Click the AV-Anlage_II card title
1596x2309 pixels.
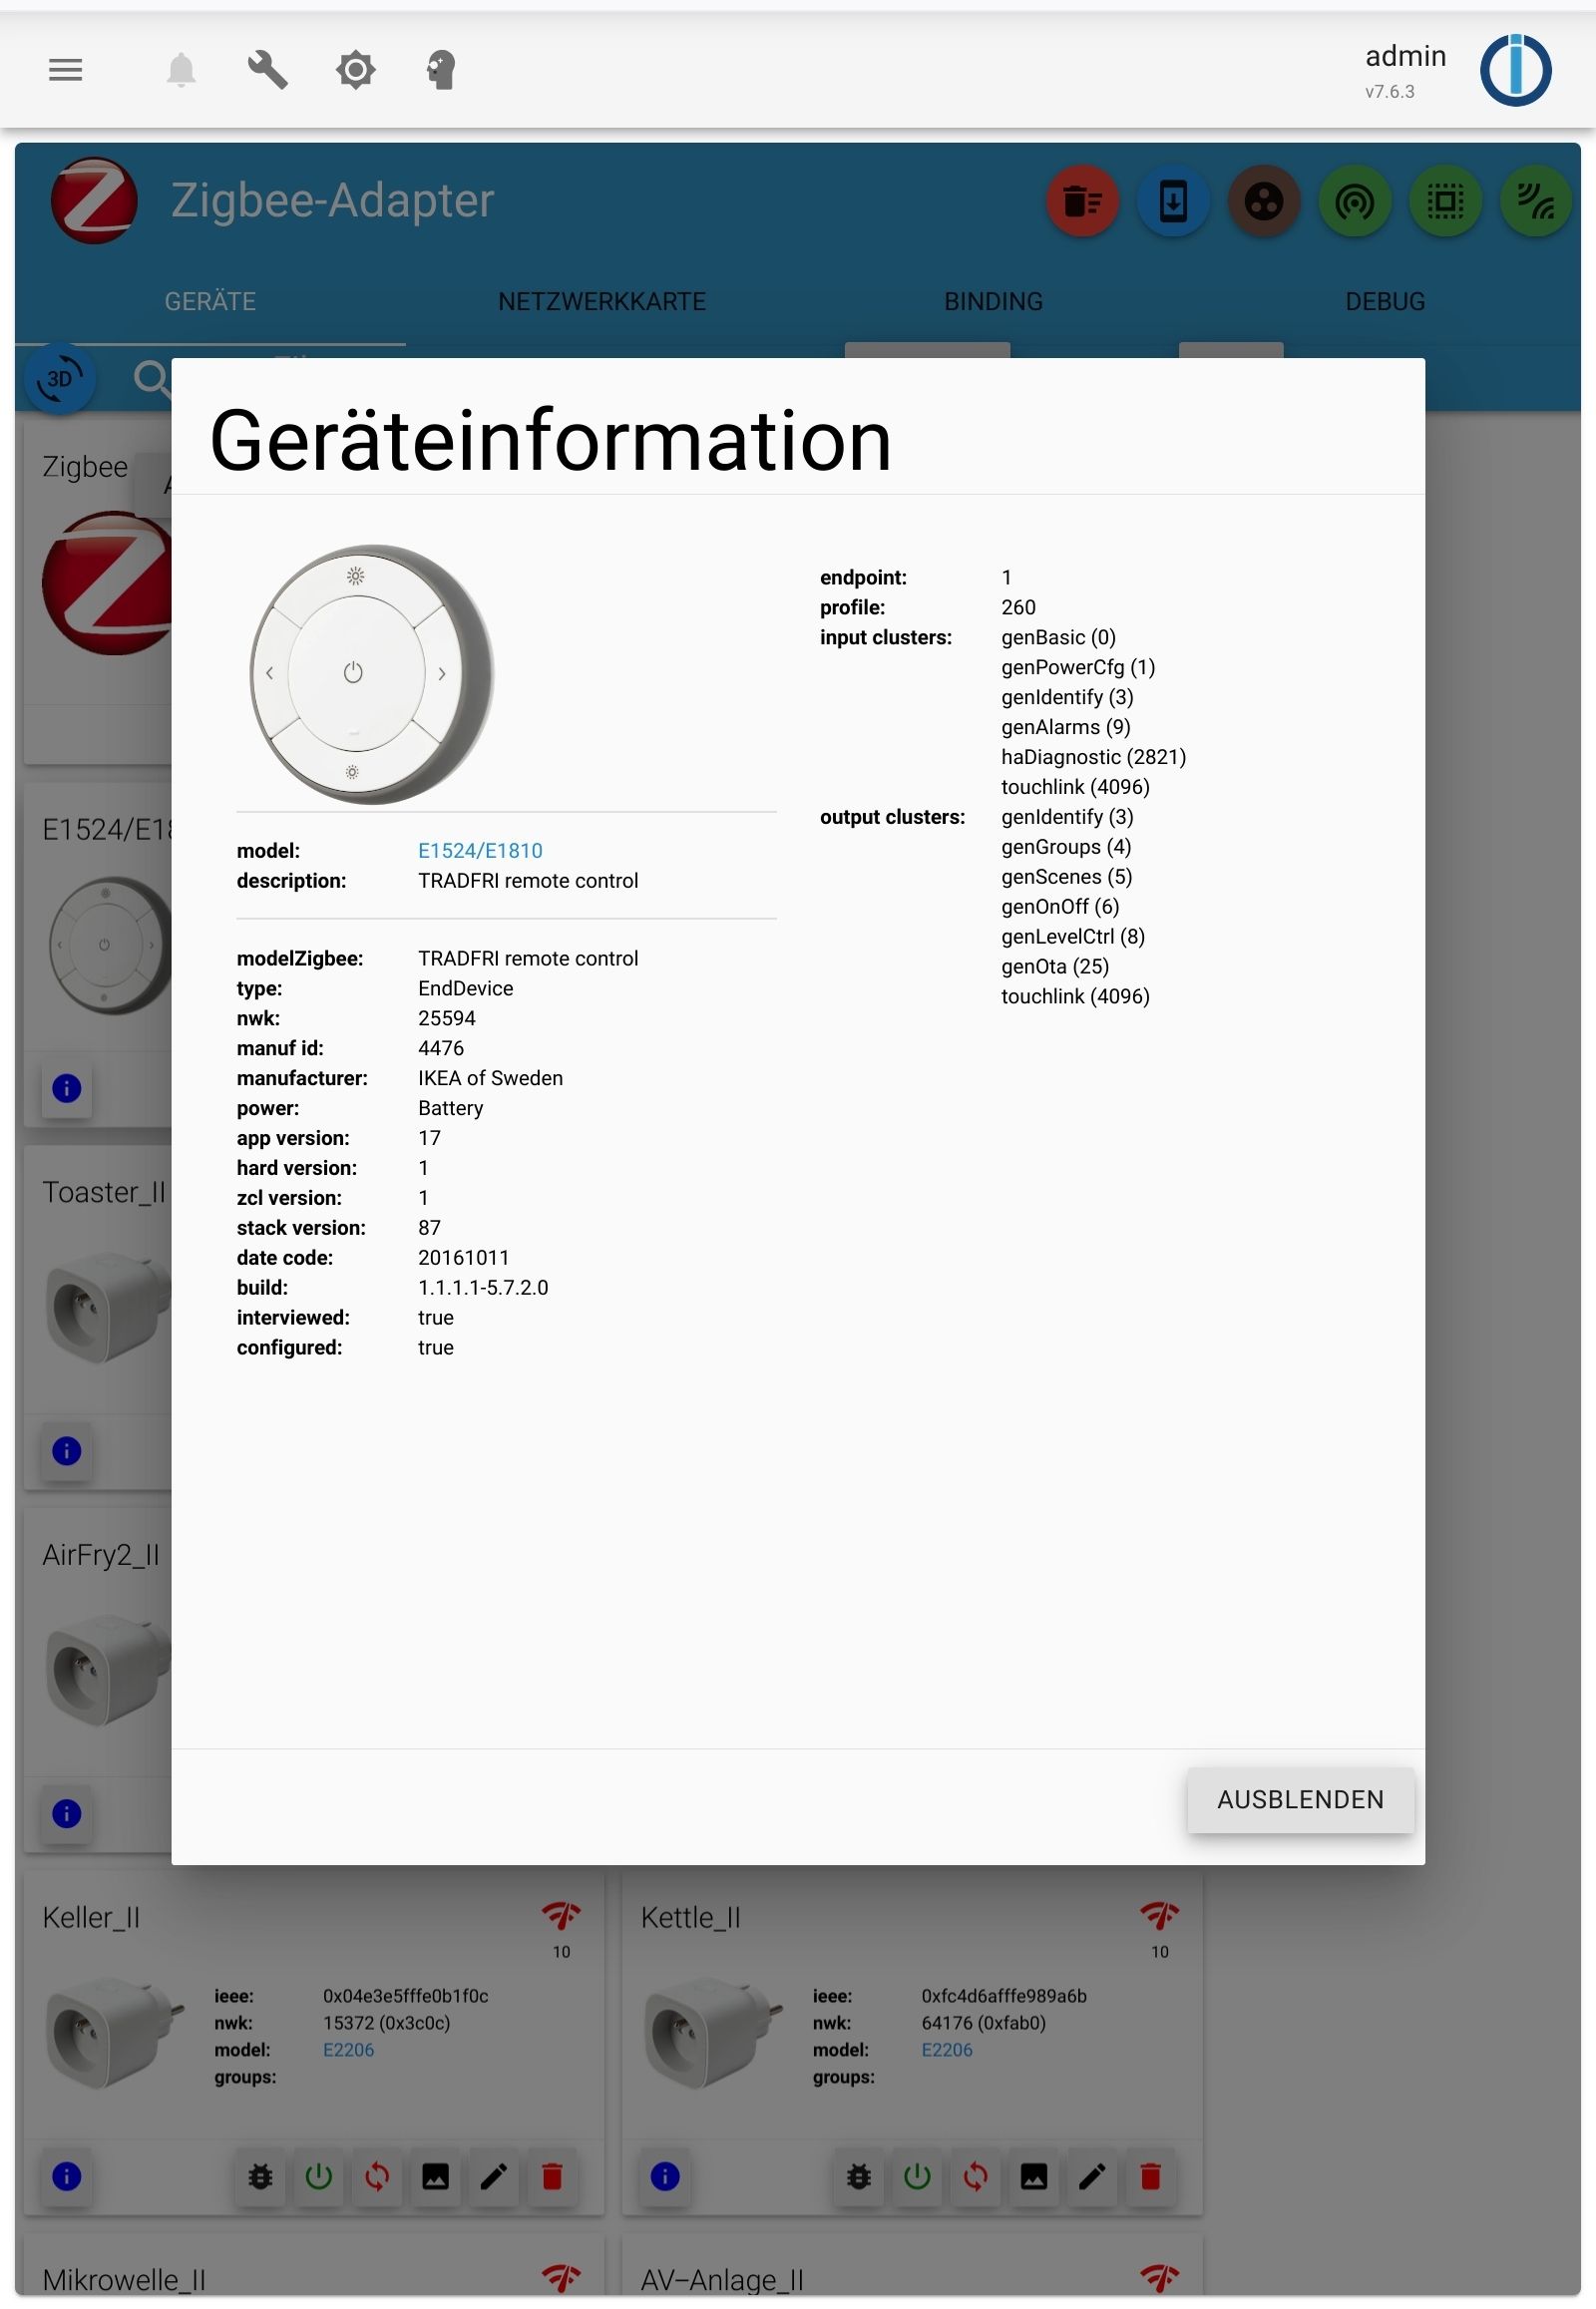(x=722, y=2281)
